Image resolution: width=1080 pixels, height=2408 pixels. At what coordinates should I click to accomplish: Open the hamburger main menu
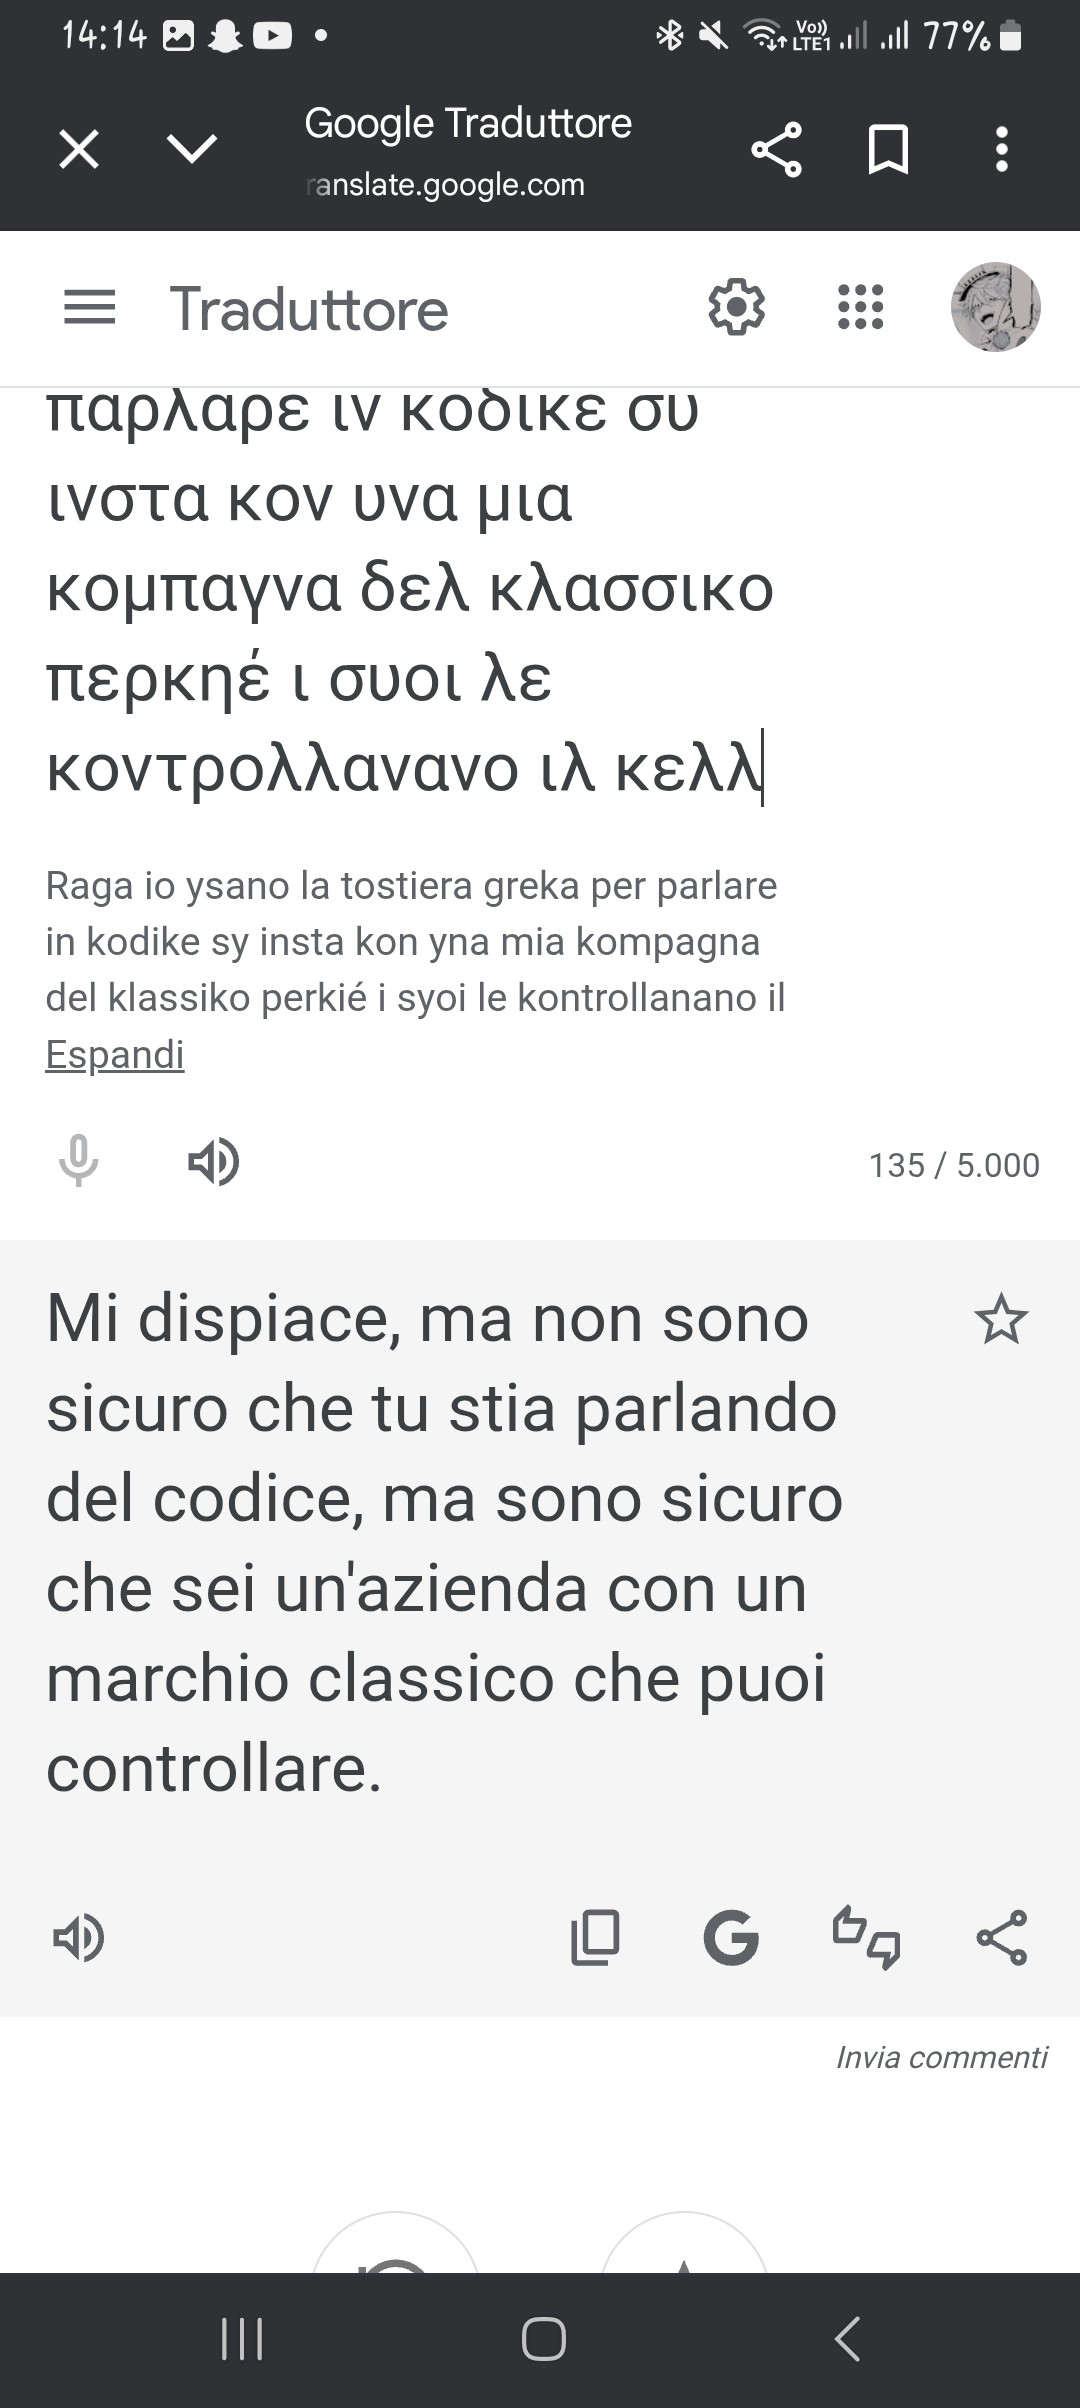[90, 307]
